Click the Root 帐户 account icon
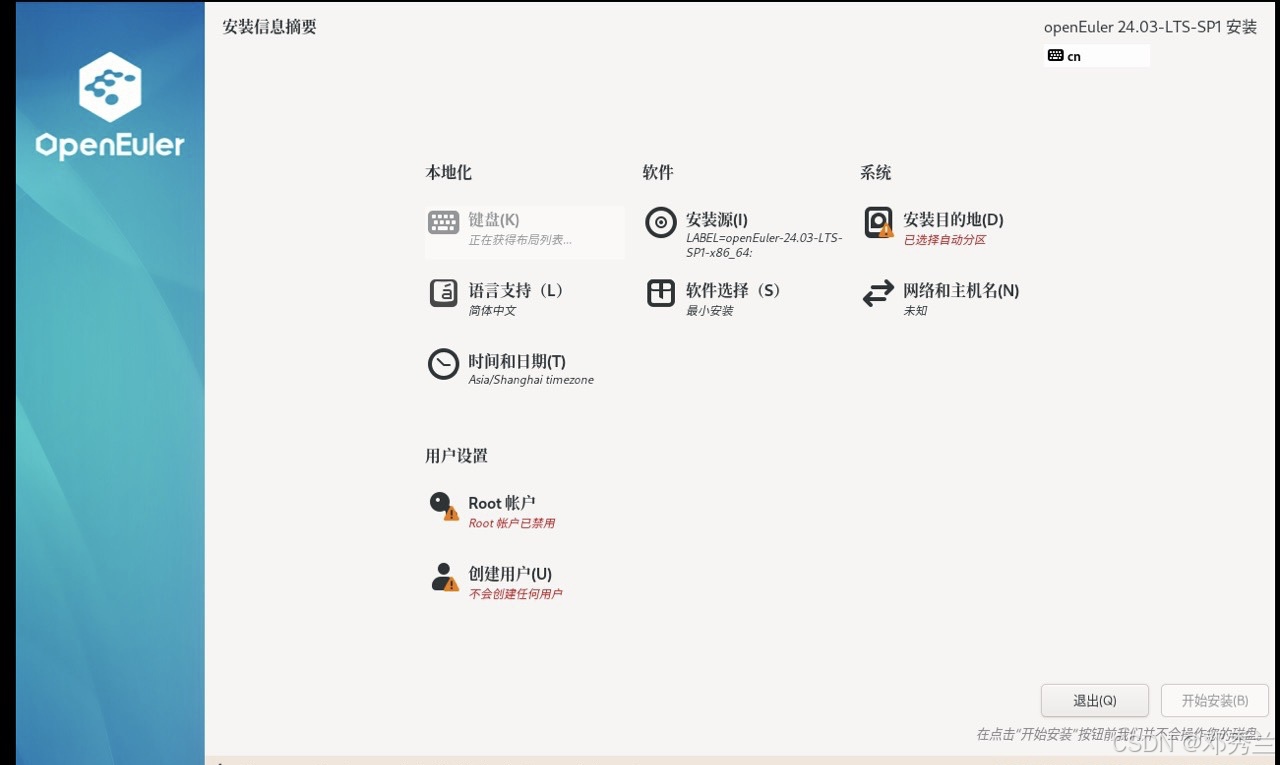 (x=440, y=504)
